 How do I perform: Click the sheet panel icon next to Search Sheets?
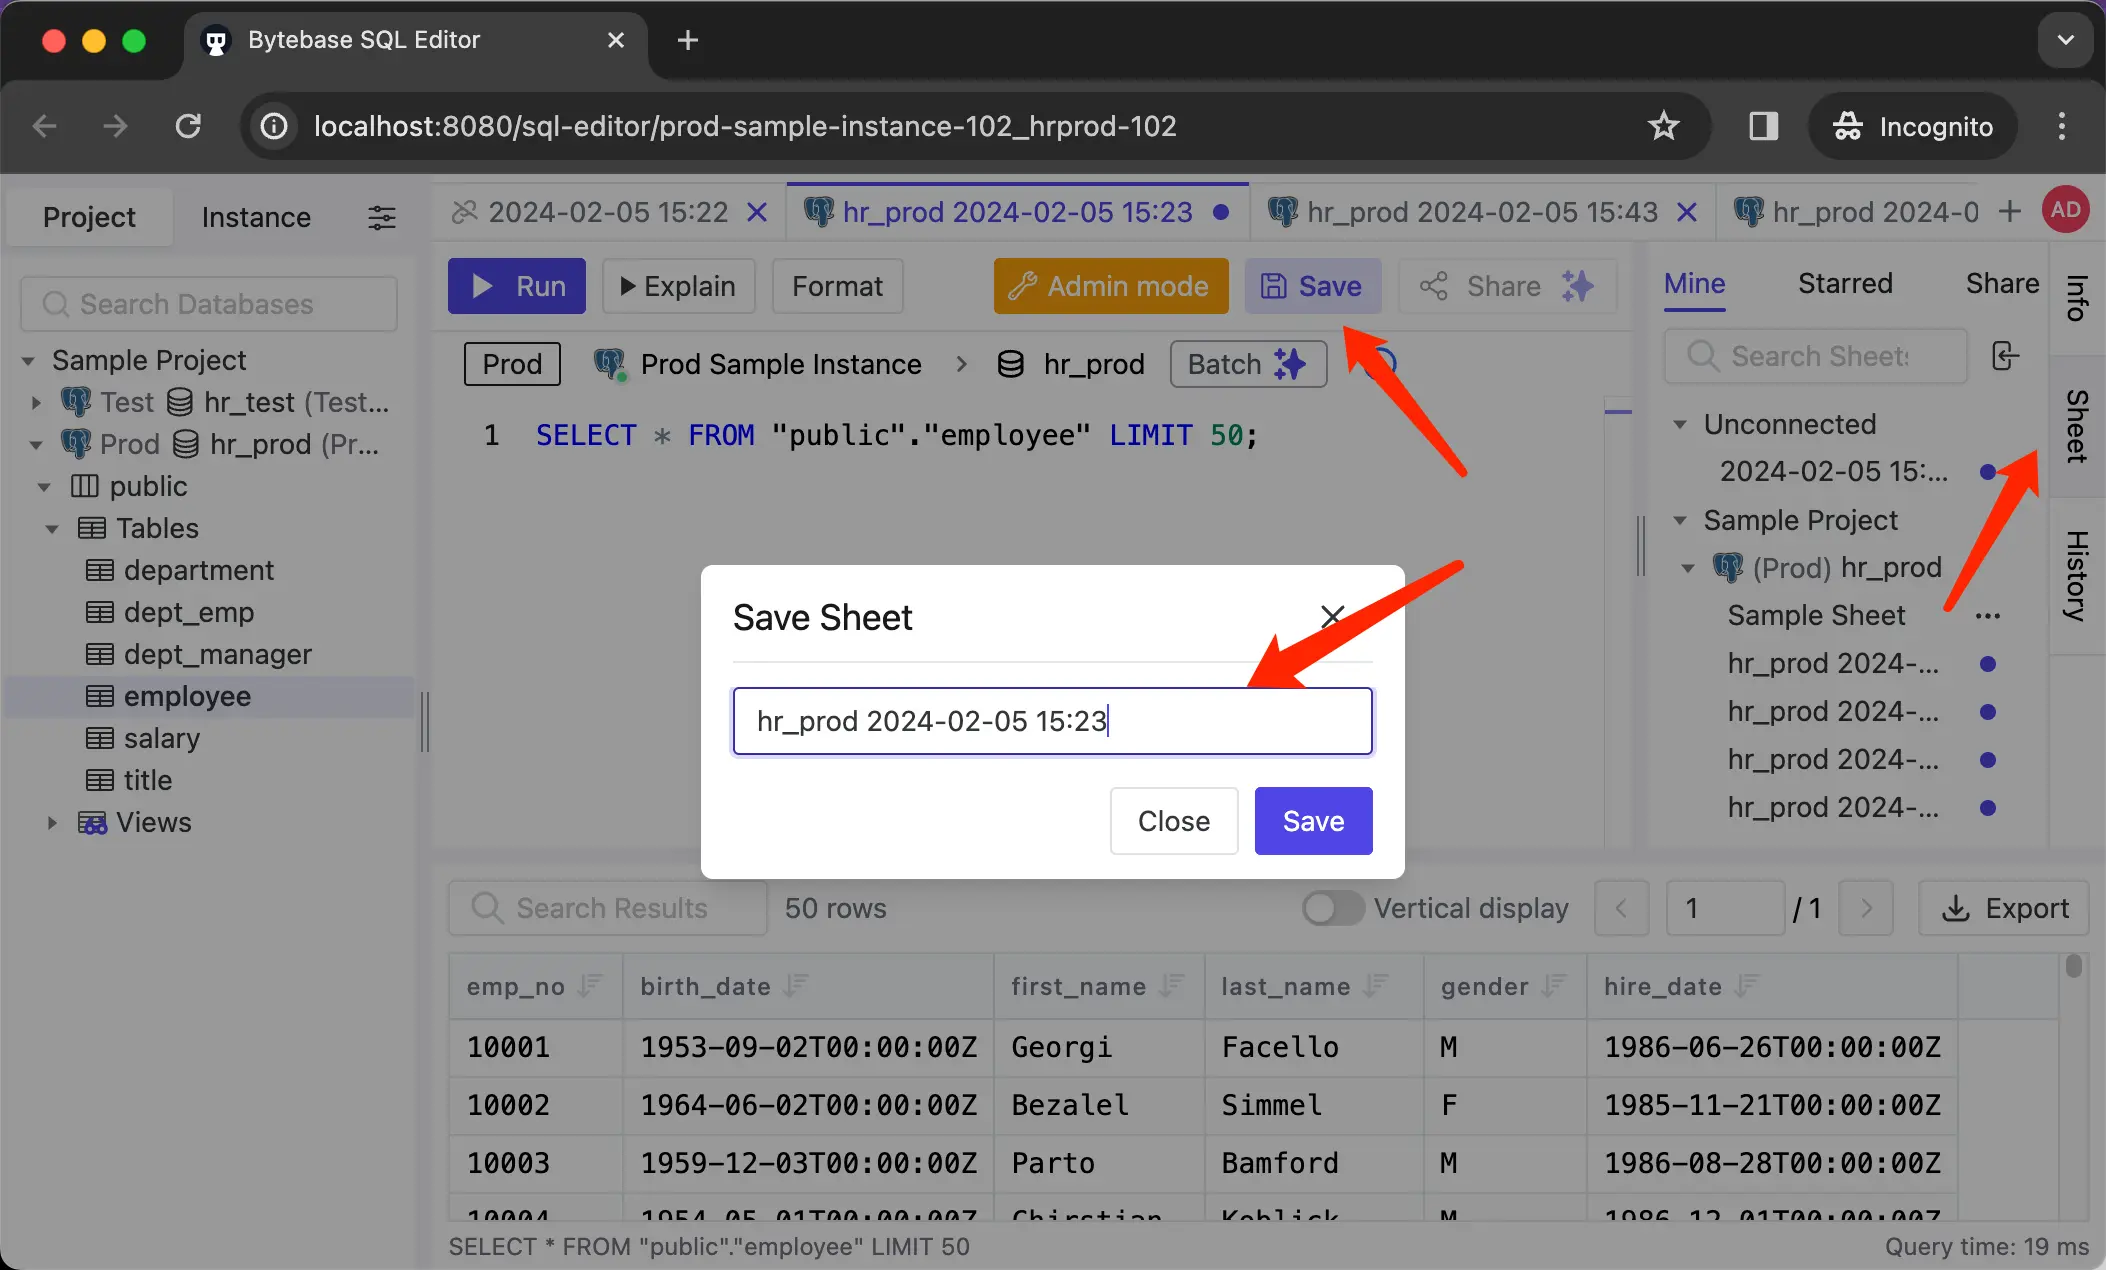[2005, 356]
